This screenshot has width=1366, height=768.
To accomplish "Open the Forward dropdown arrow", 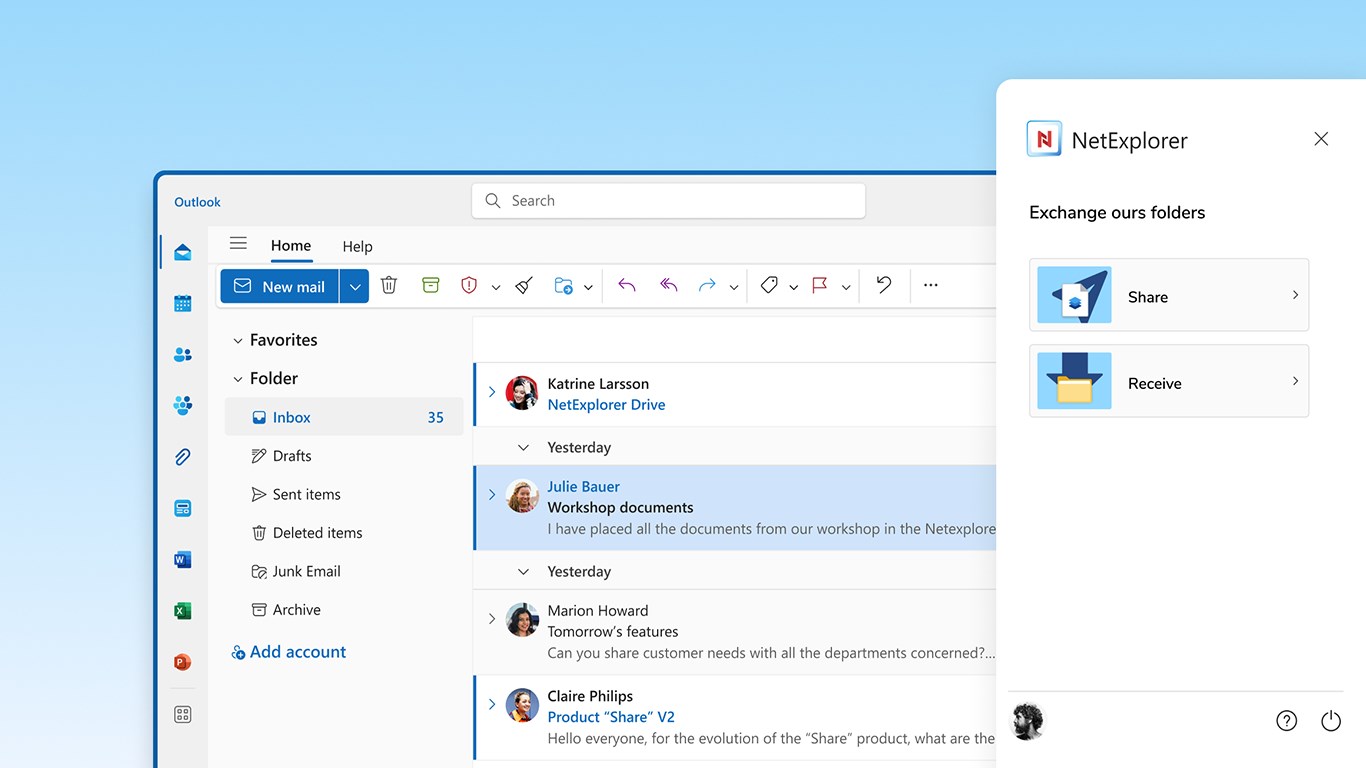I will [x=734, y=288].
